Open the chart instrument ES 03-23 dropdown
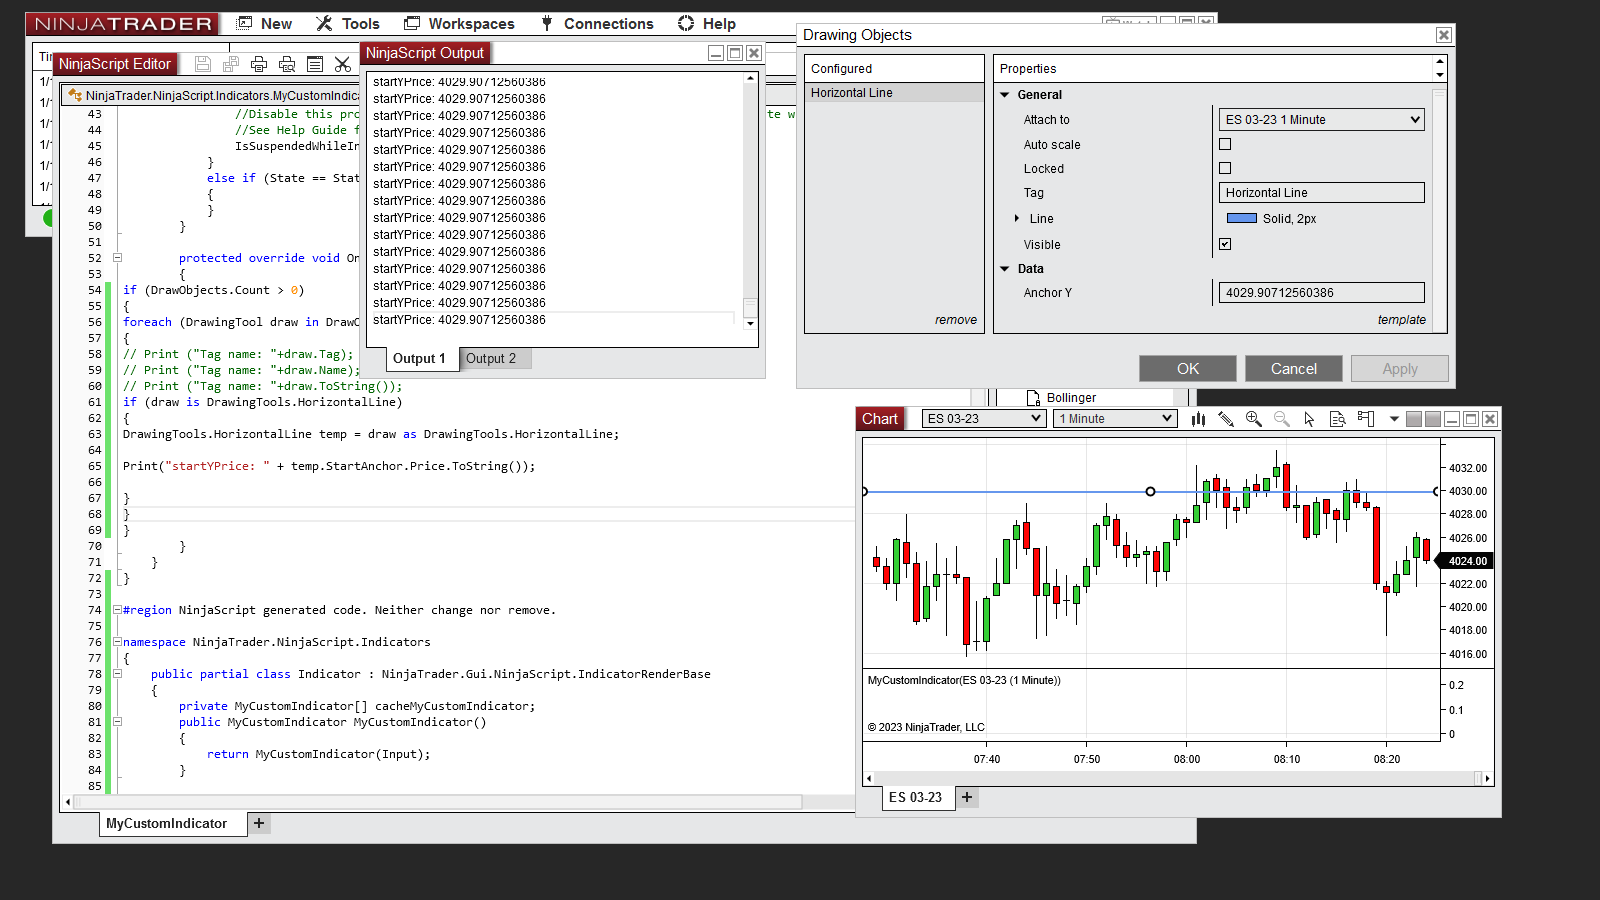1600x900 pixels. pos(984,419)
